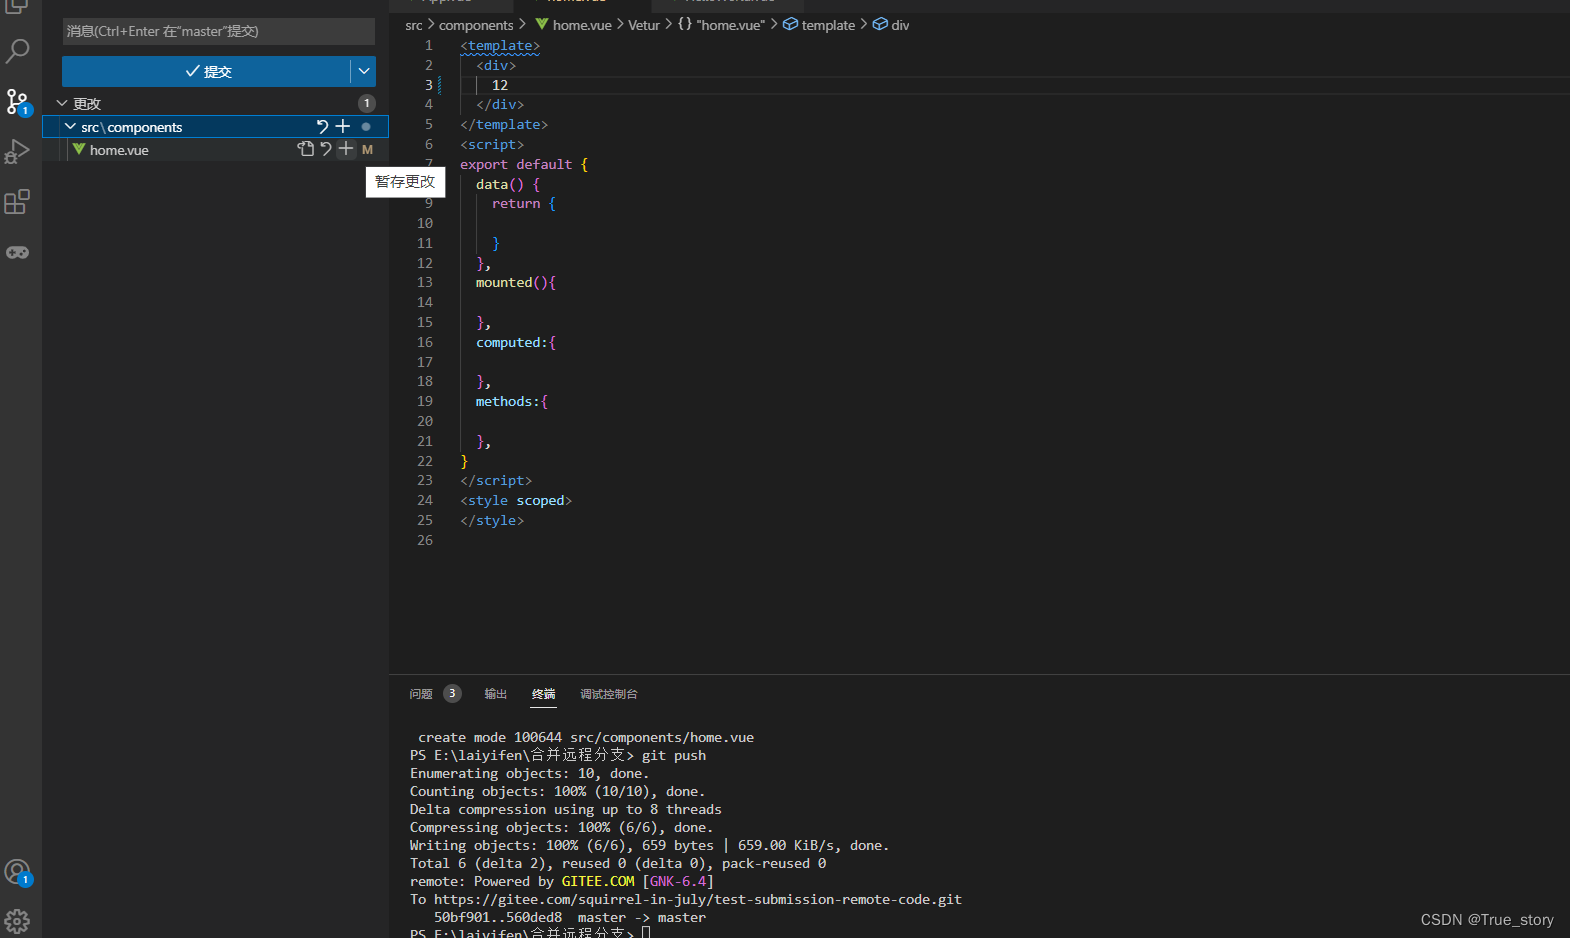Open the Search view in activity bar

click(x=18, y=51)
